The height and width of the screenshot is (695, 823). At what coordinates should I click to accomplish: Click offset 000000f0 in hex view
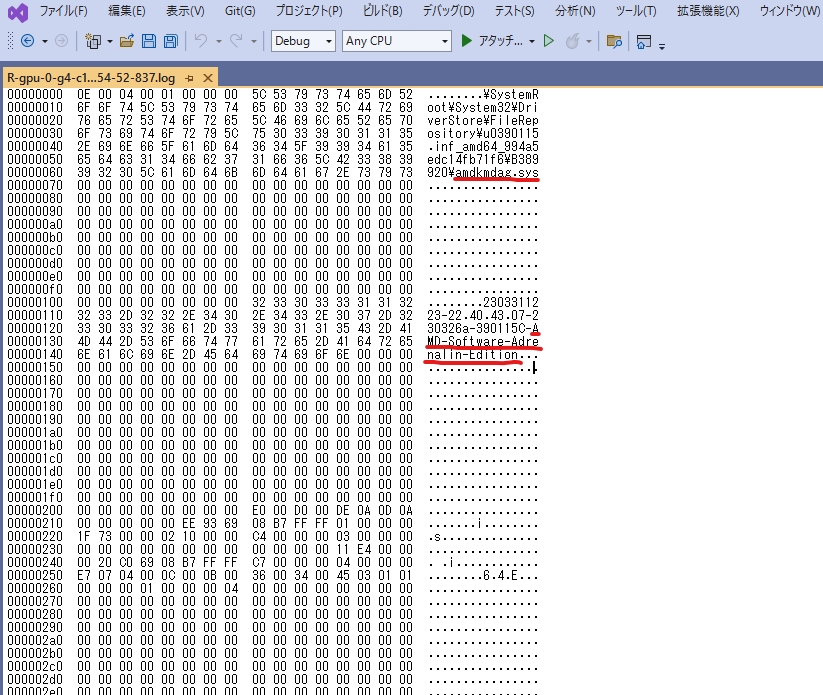[x=35, y=289]
